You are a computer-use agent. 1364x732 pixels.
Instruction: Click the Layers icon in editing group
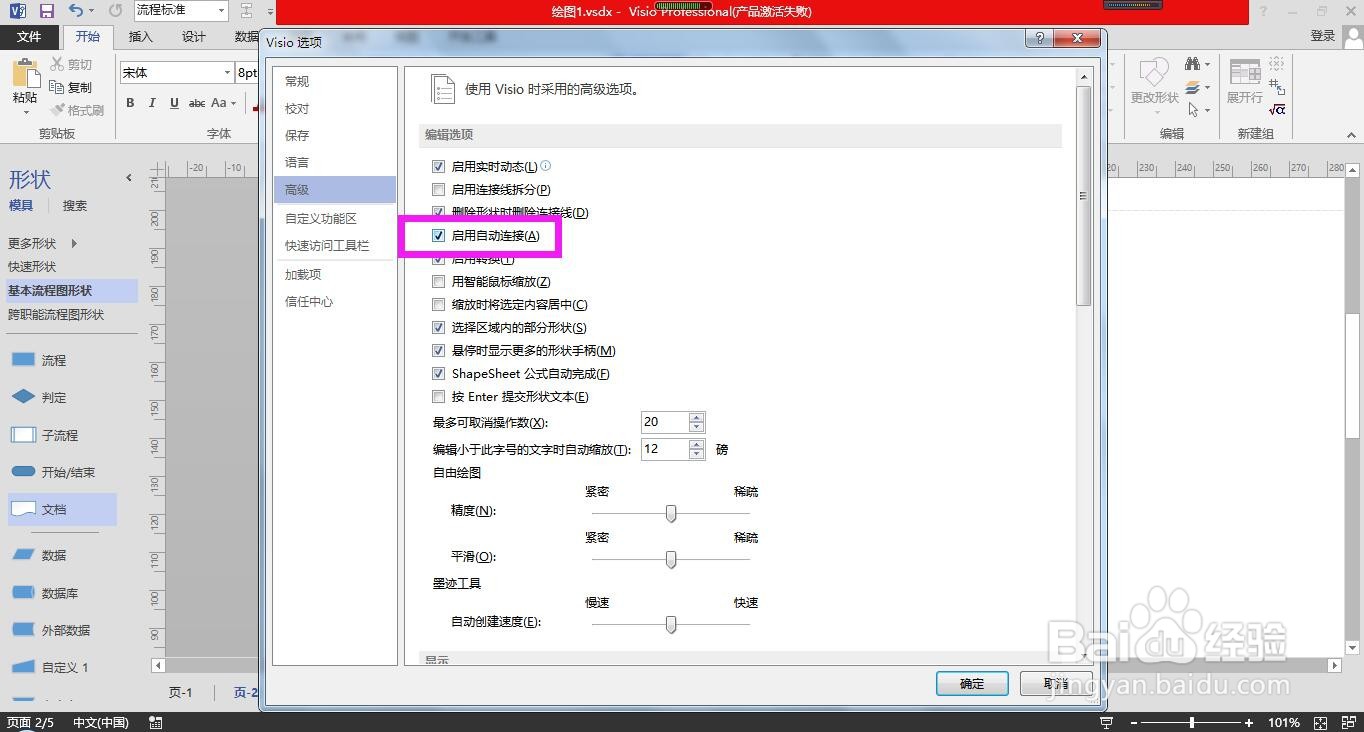click(x=1192, y=87)
